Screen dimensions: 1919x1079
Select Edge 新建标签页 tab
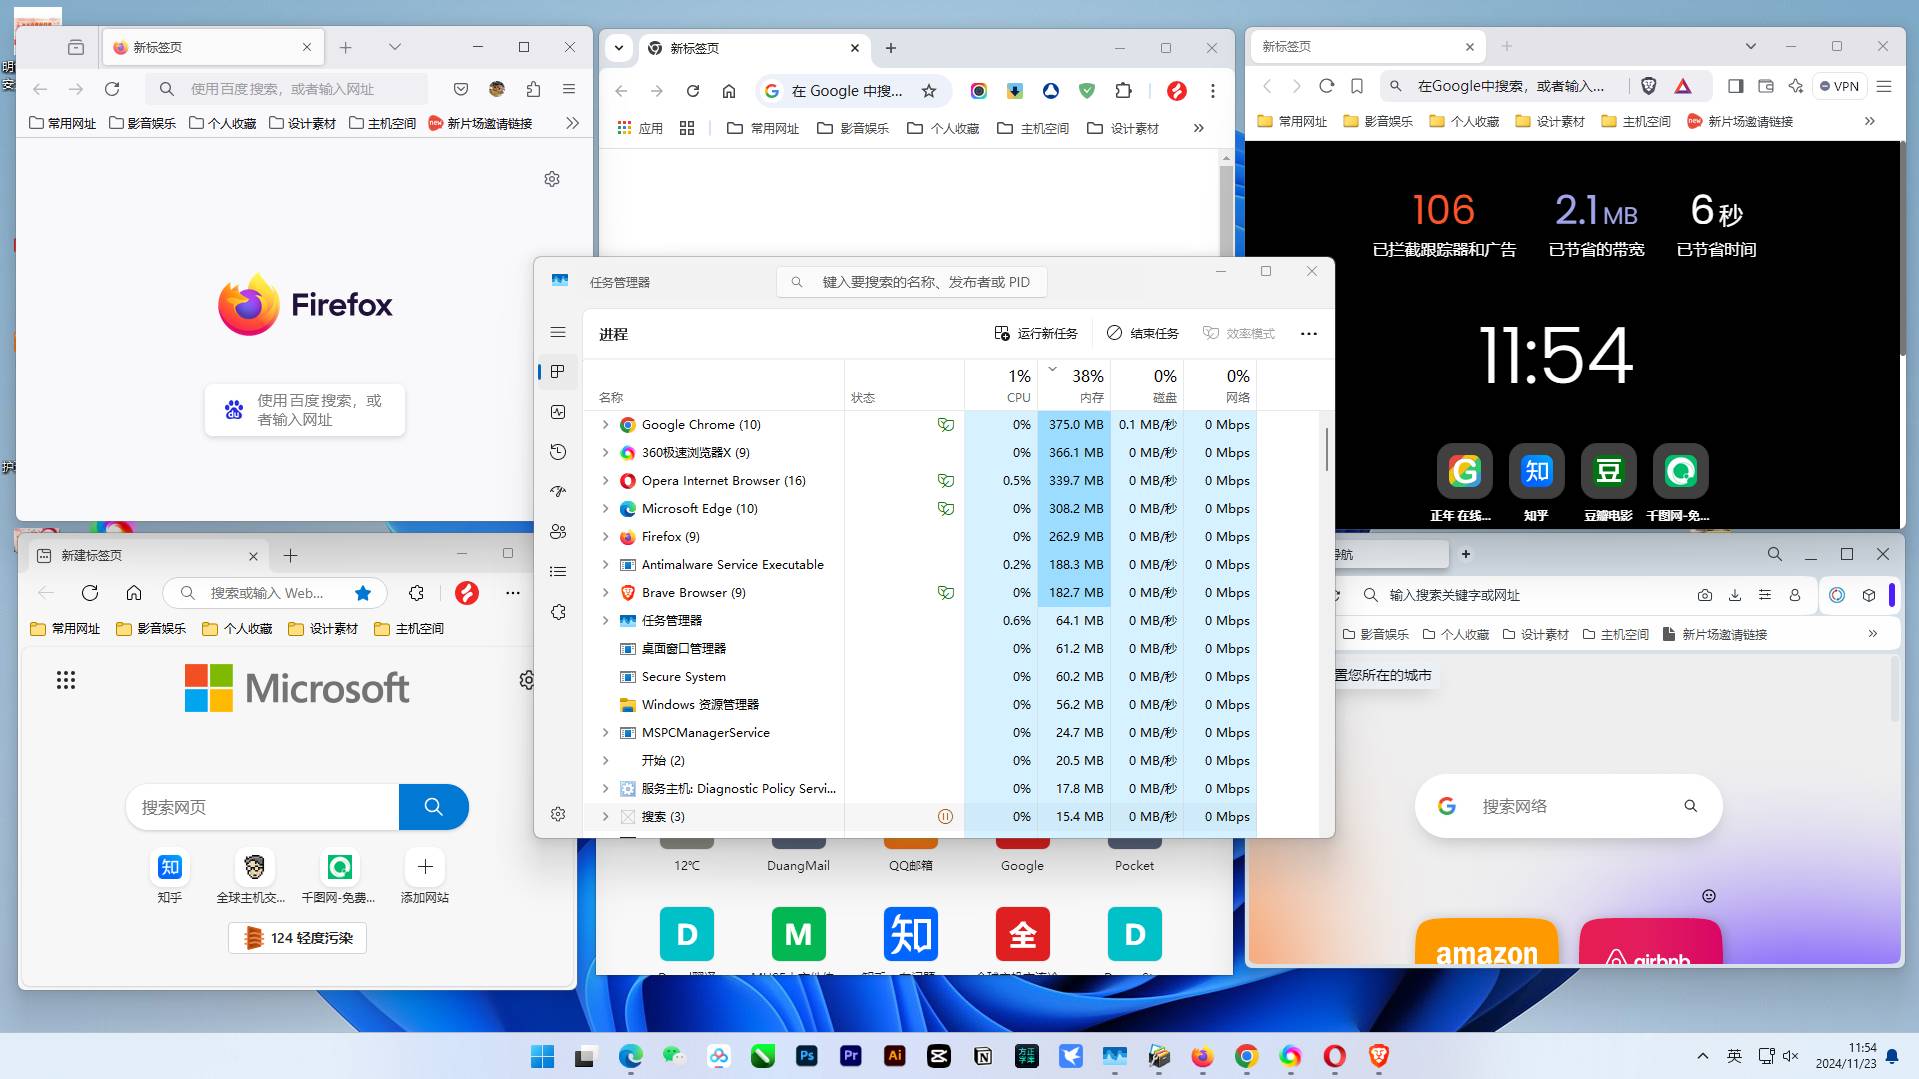click(x=148, y=555)
